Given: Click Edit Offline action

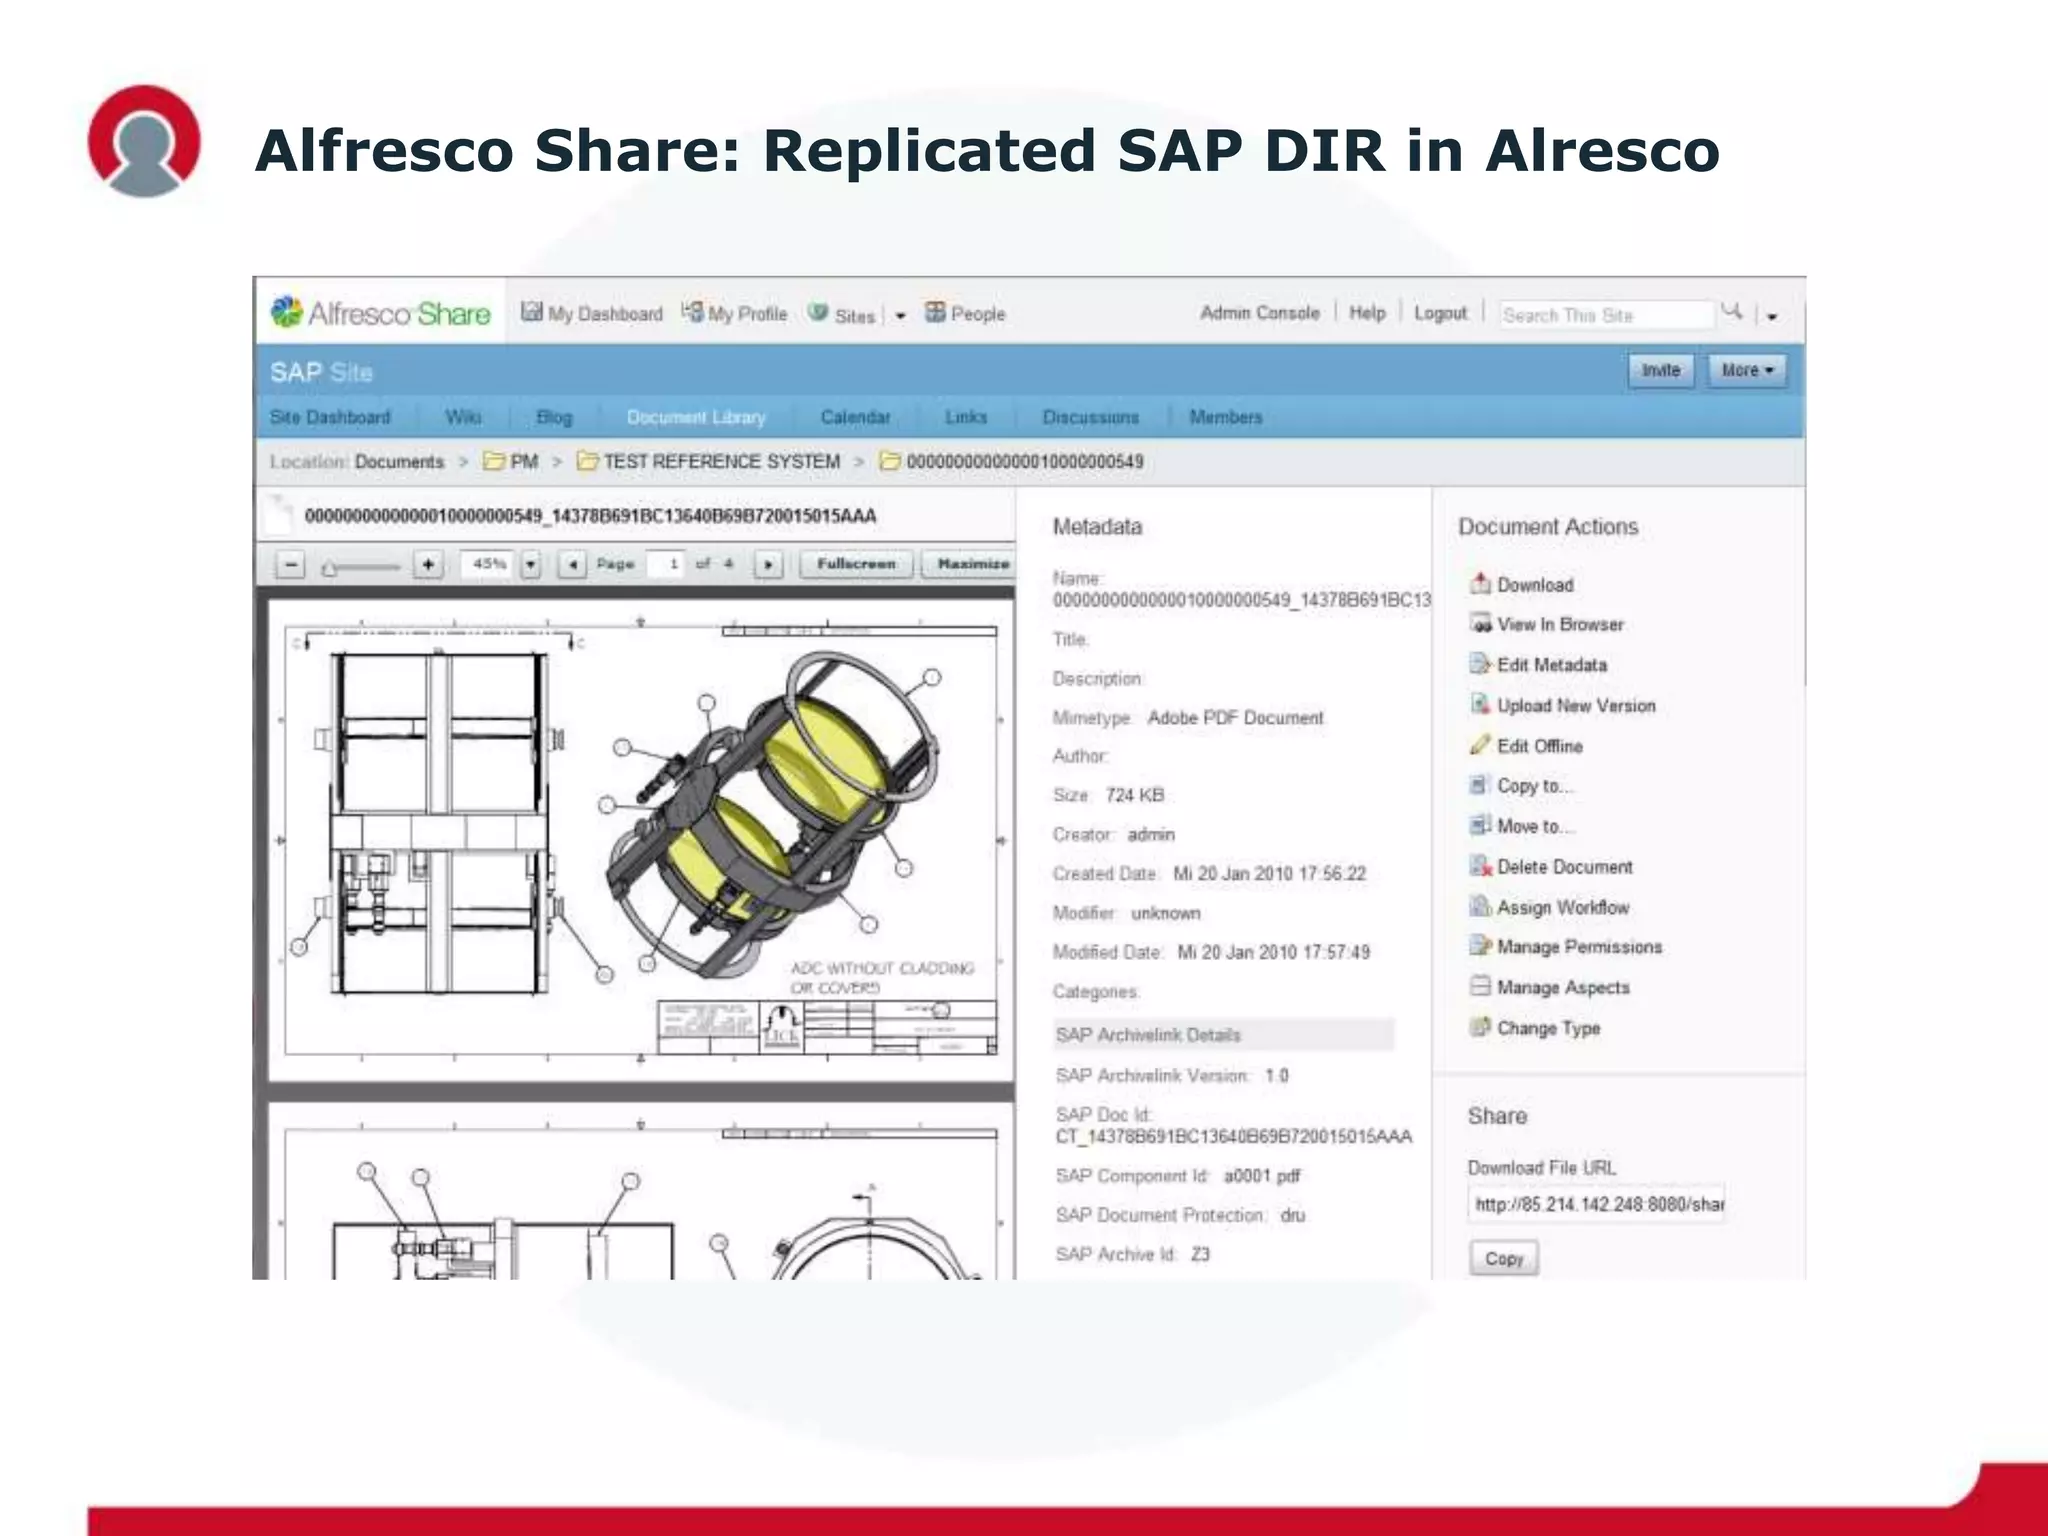Looking at the screenshot, I should (1527, 746).
